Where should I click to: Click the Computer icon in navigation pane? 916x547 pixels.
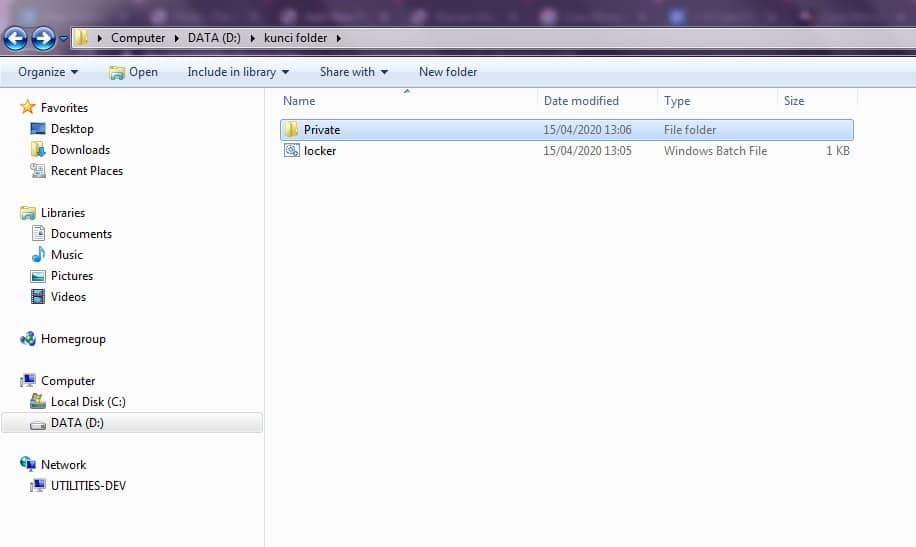click(x=27, y=380)
